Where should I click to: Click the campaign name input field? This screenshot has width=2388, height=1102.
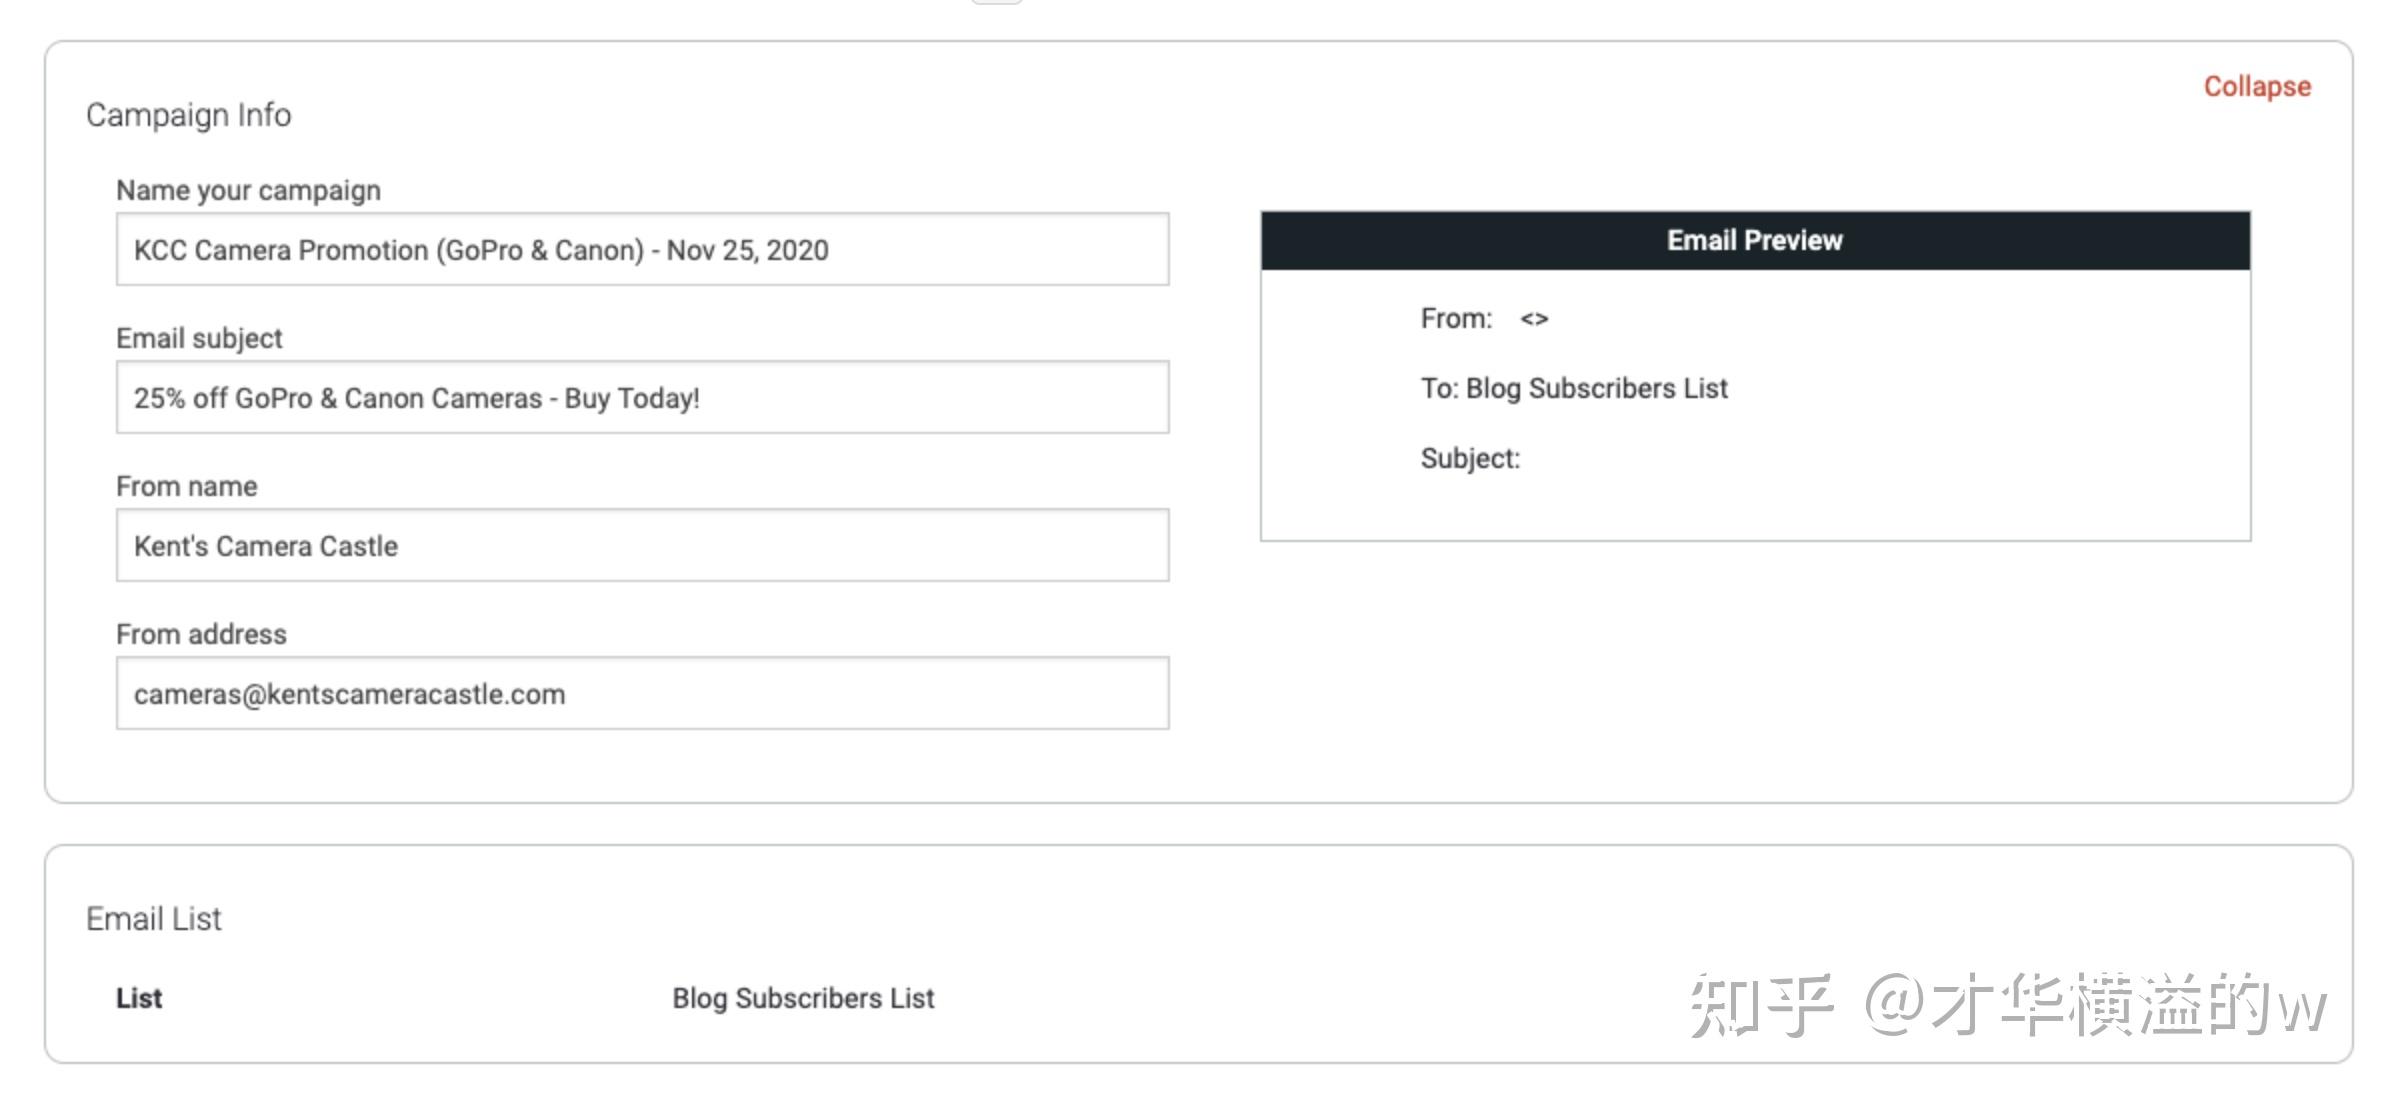click(x=642, y=250)
